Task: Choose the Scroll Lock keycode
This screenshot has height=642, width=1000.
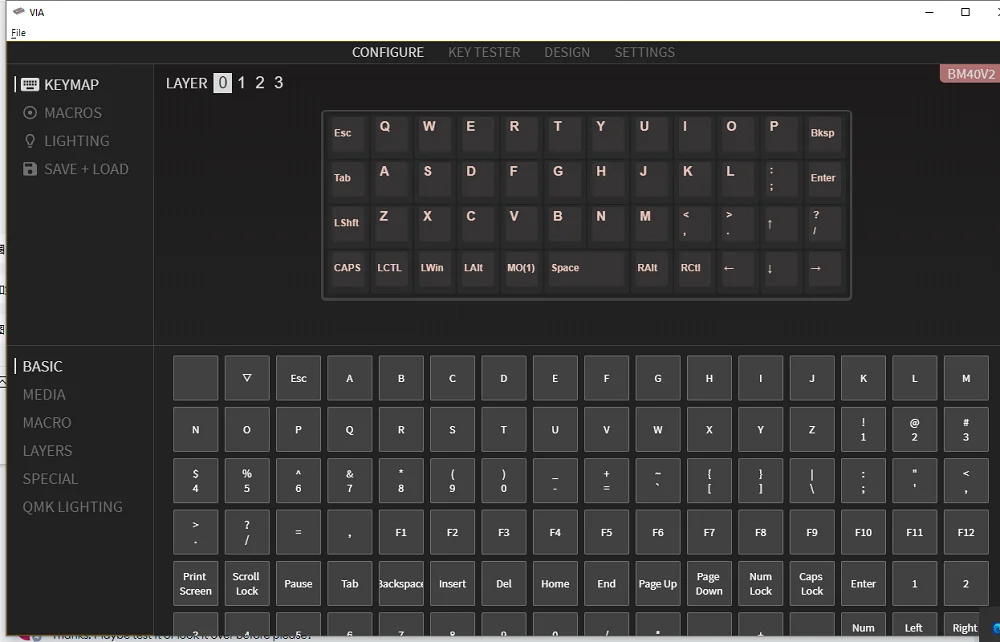Action: tap(247, 583)
